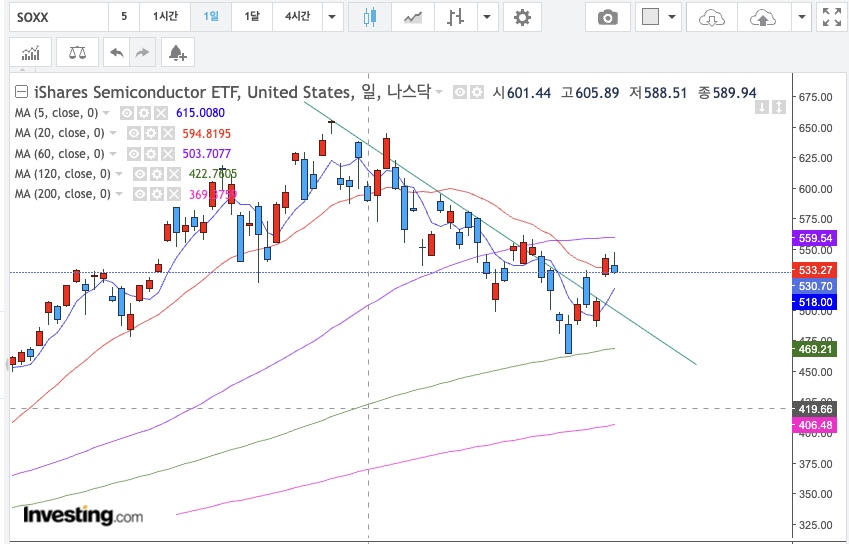Hide the MA (60, close, 0) line
The image size is (849, 544).
pyautogui.click(x=134, y=154)
